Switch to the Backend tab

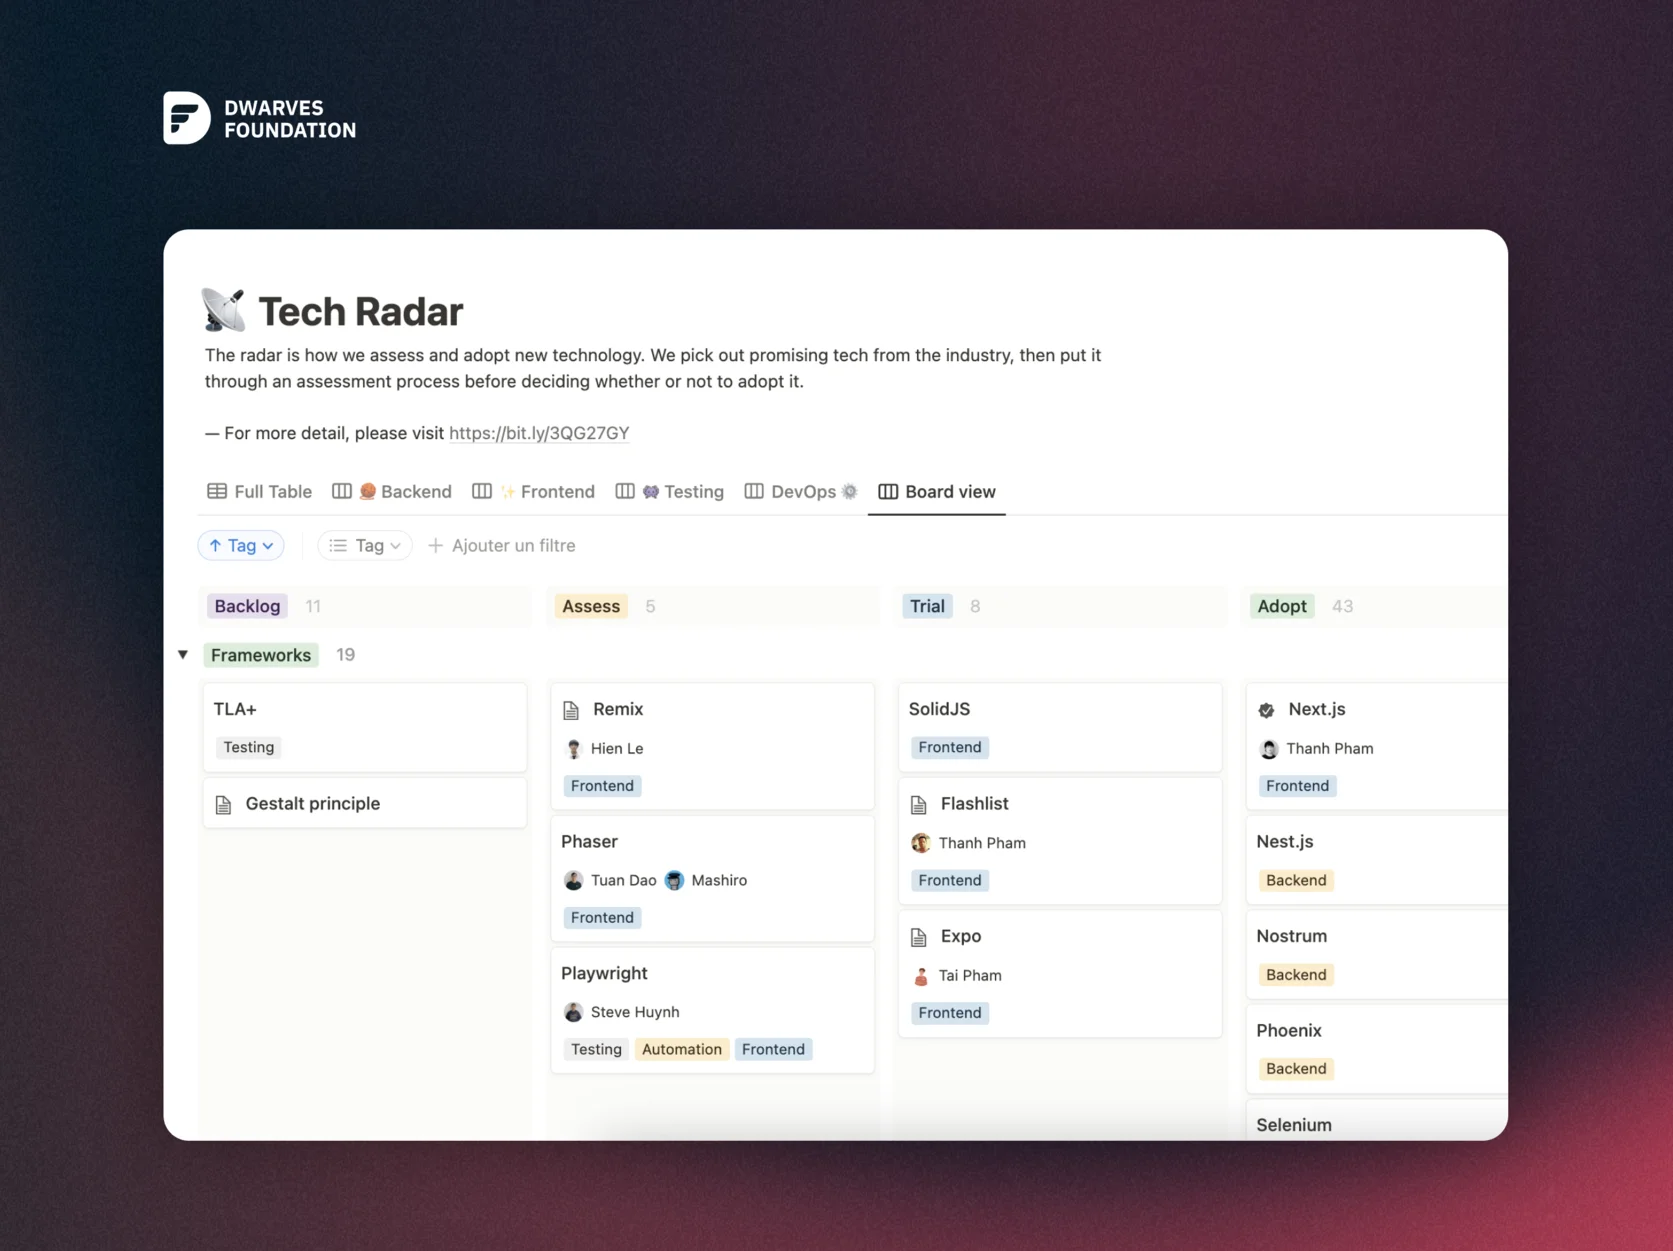click(x=392, y=491)
